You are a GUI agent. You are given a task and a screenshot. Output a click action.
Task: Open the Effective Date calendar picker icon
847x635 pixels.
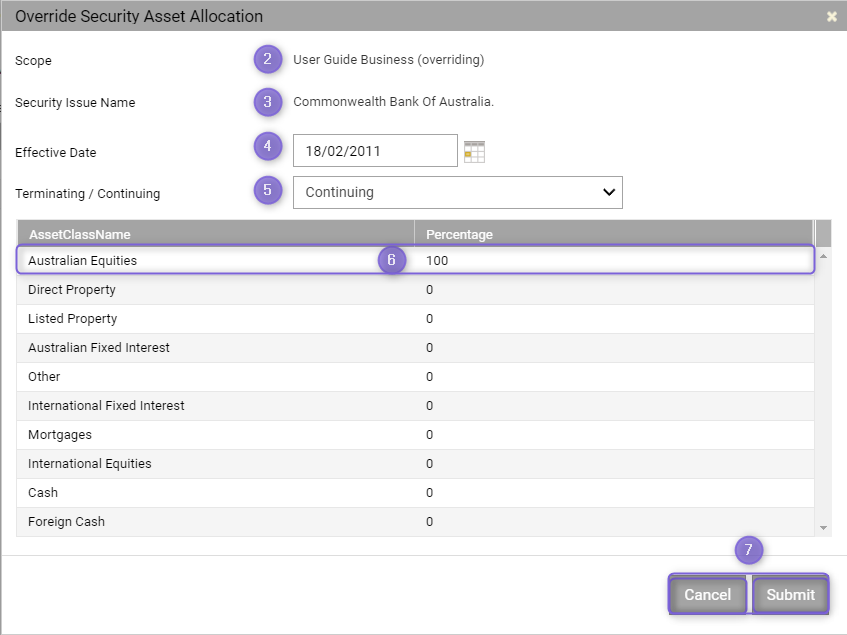474,152
